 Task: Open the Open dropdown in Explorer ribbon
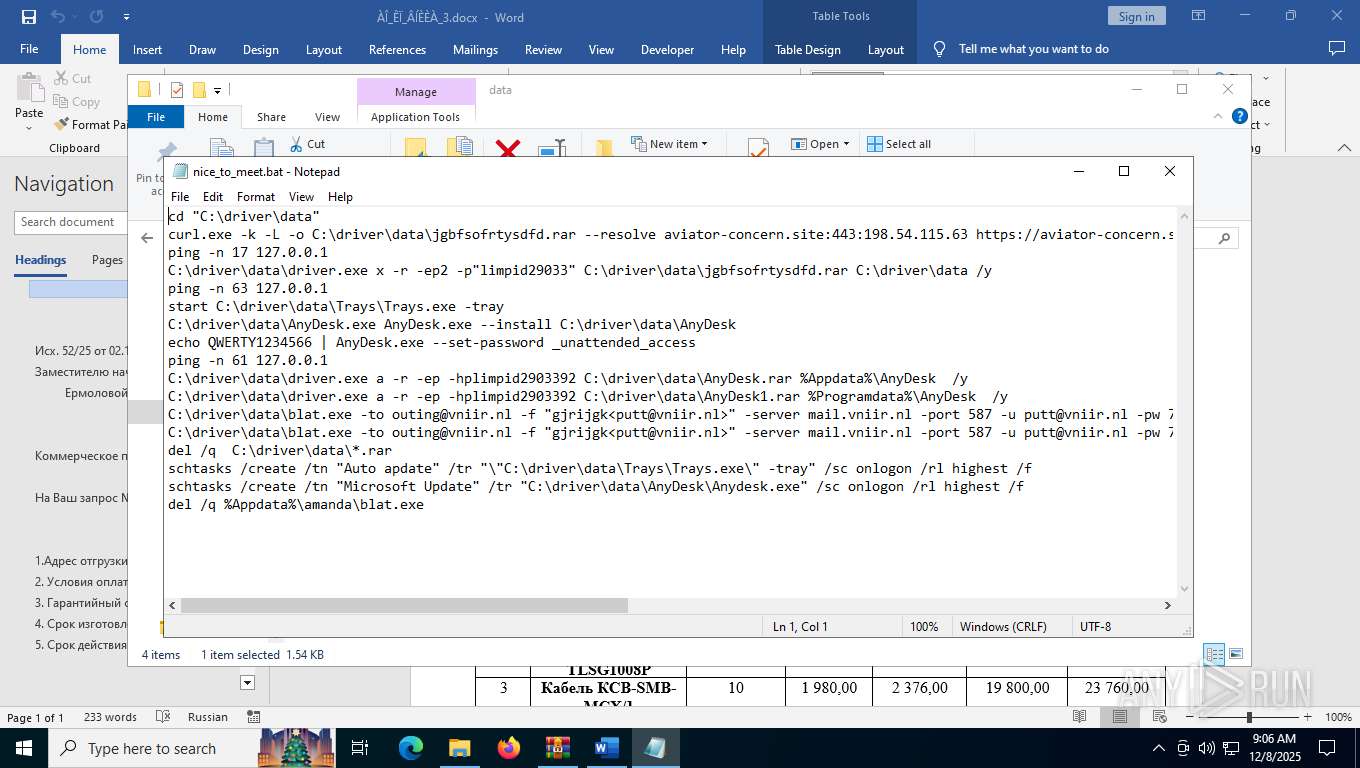coord(820,144)
